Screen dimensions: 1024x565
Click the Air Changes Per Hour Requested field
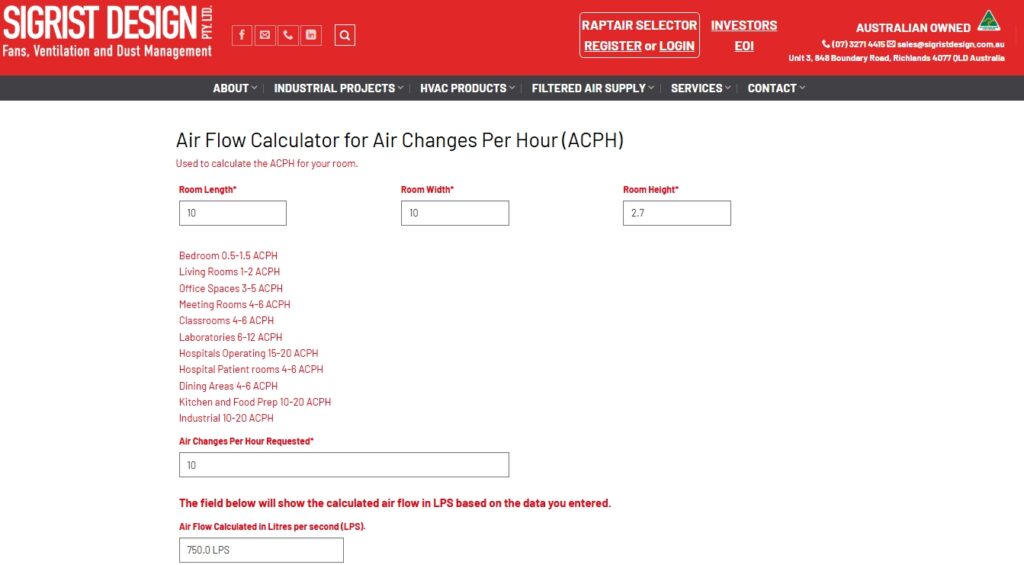click(x=344, y=465)
